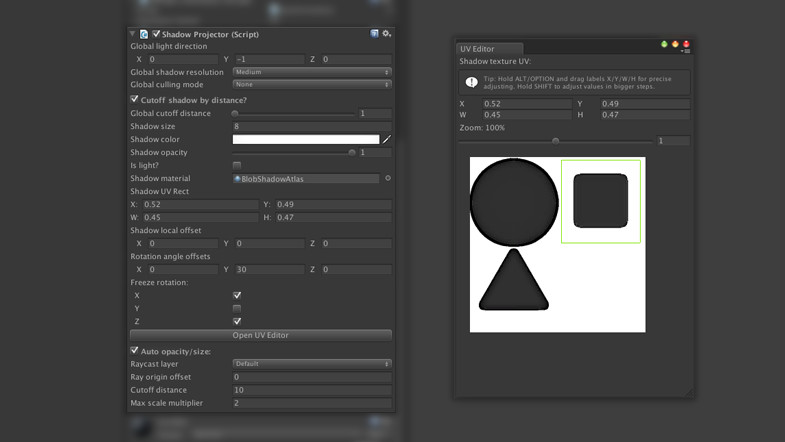This screenshot has height=442, width=785.
Task: Edit Shadow local offset Y field
Action: coord(269,243)
